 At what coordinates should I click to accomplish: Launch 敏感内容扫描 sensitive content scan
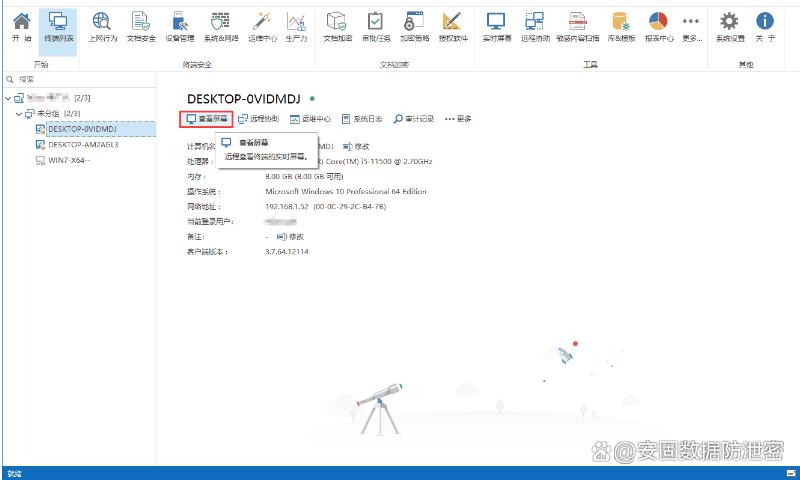(578, 26)
